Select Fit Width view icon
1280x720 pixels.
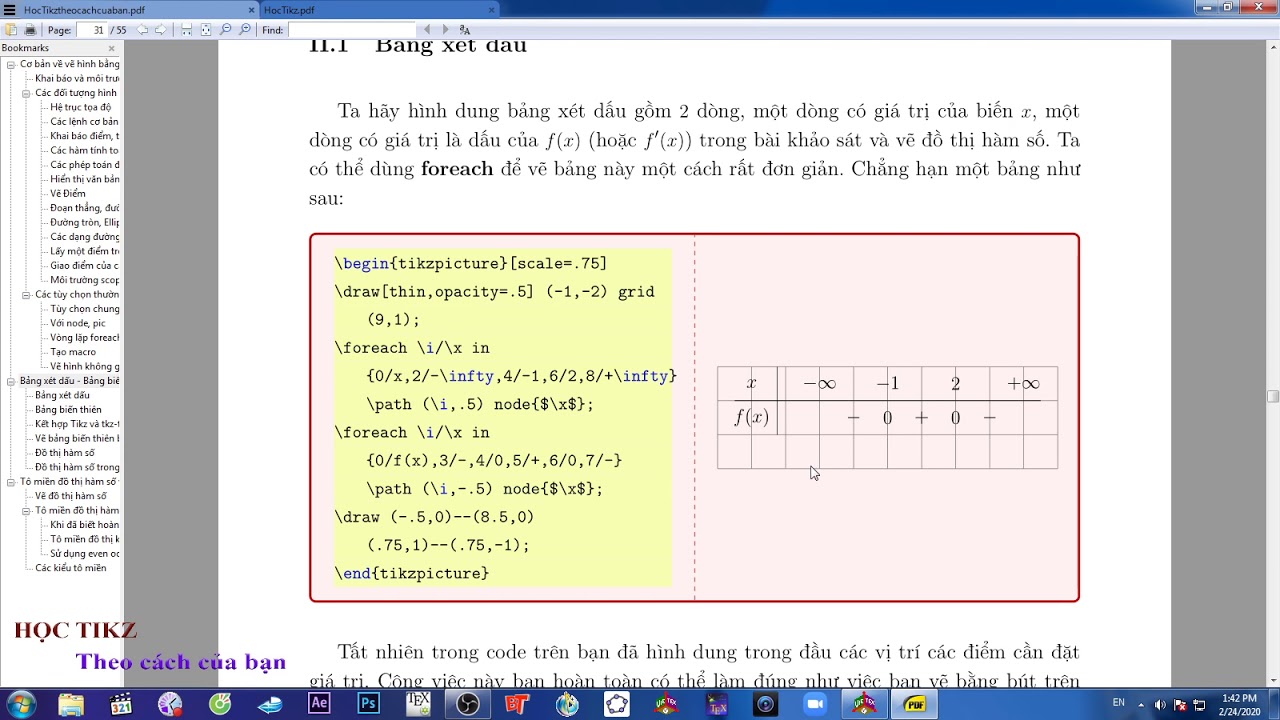click(187, 30)
